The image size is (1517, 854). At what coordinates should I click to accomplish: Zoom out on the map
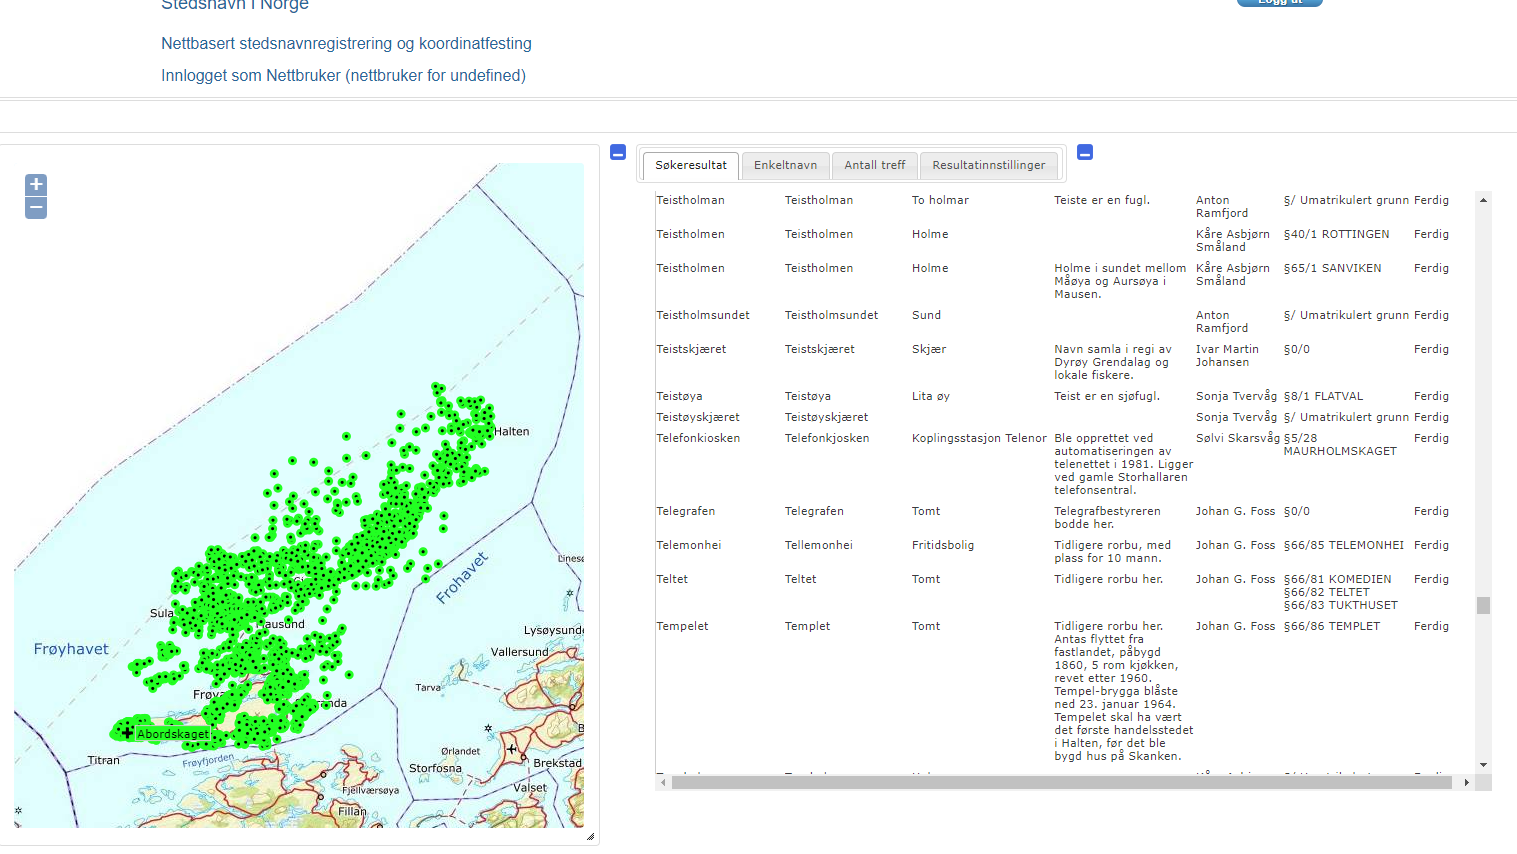click(x=36, y=208)
